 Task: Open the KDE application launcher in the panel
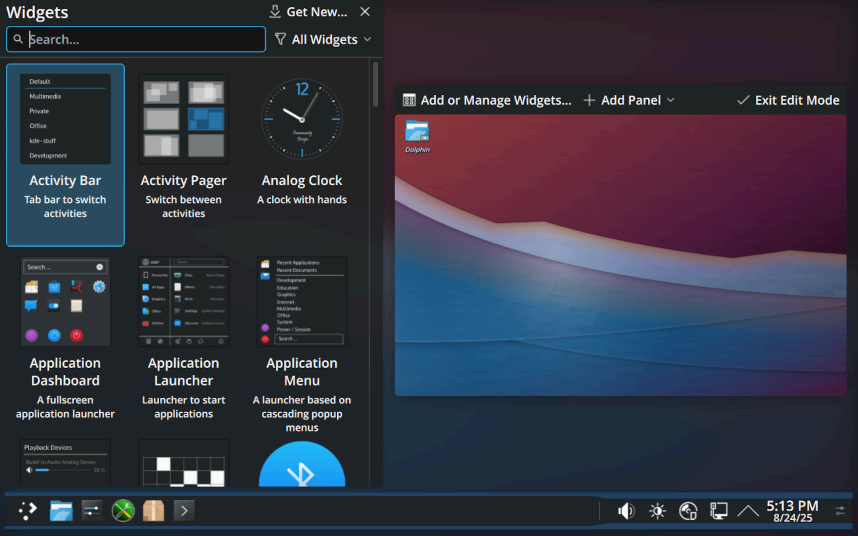(x=28, y=511)
